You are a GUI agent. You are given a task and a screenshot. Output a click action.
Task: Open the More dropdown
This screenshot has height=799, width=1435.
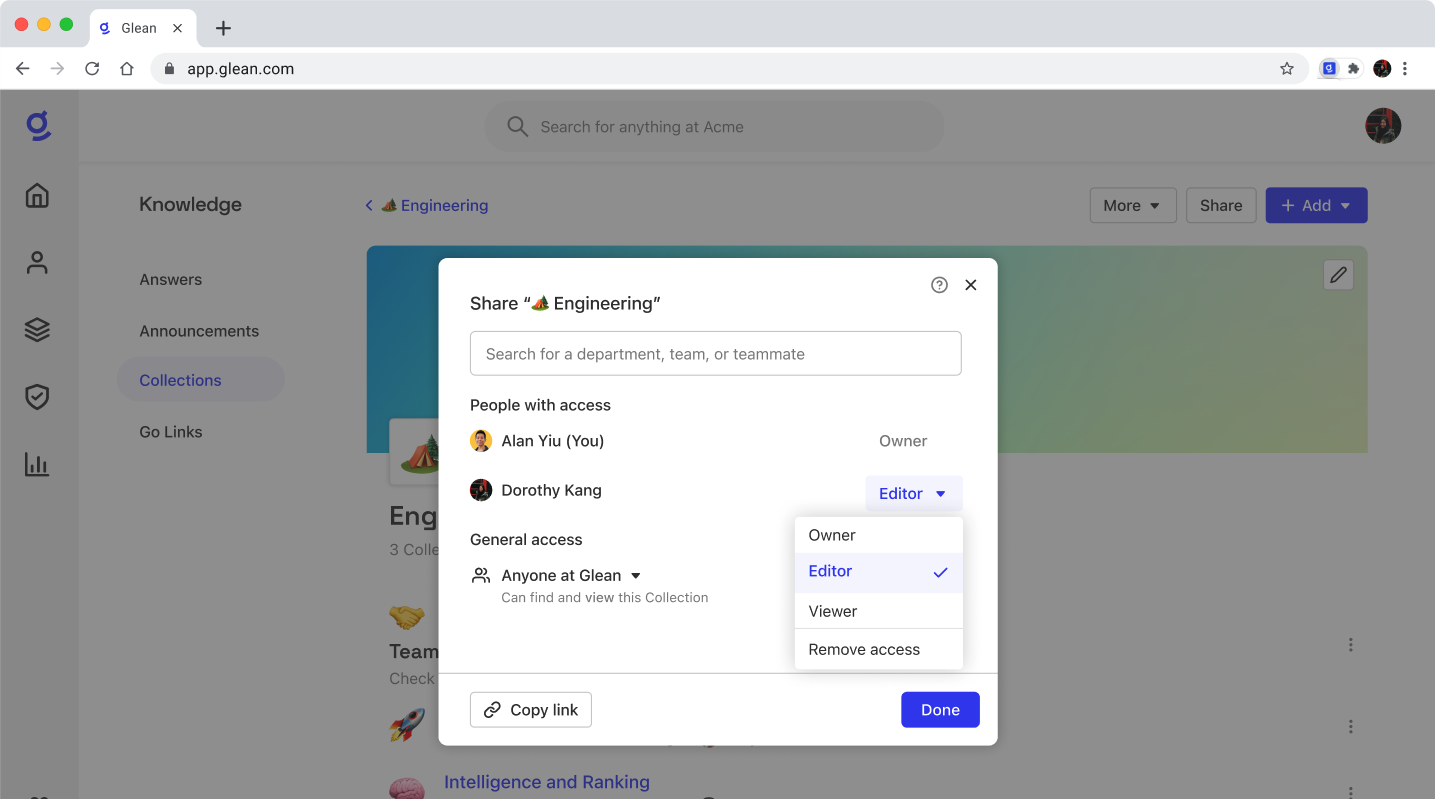pyautogui.click(x=1132, y=205)
